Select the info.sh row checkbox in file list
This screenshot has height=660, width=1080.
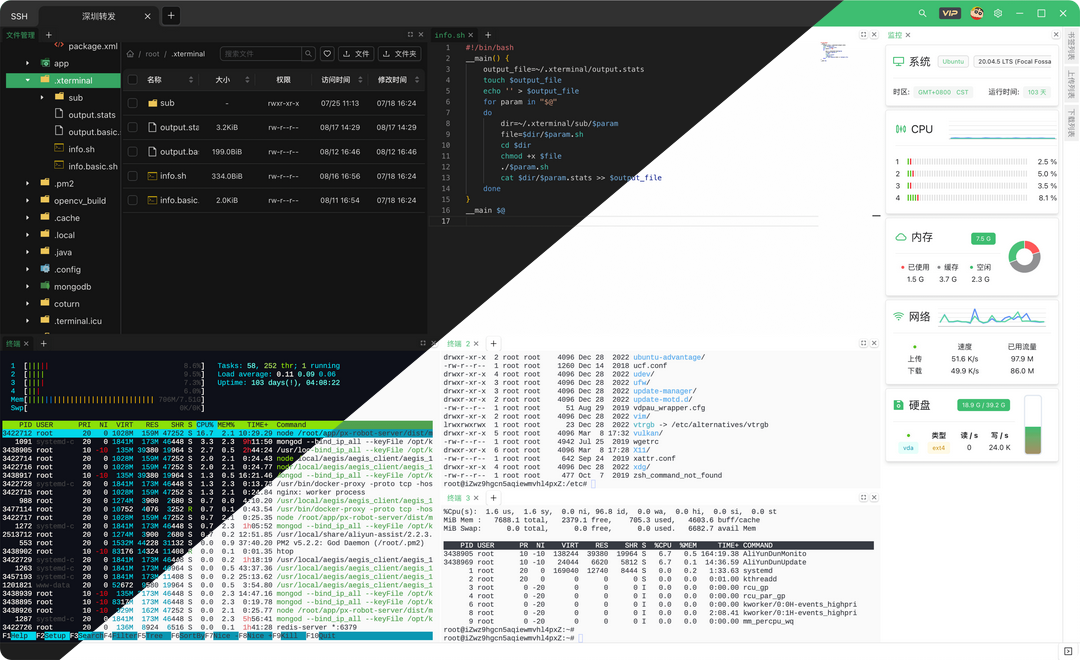point(133,176)
